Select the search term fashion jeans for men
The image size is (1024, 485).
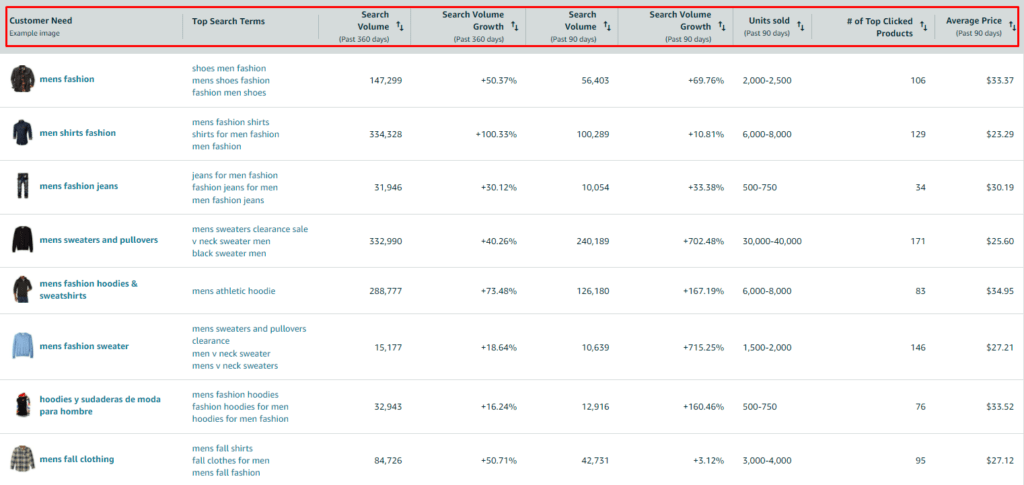235,188
